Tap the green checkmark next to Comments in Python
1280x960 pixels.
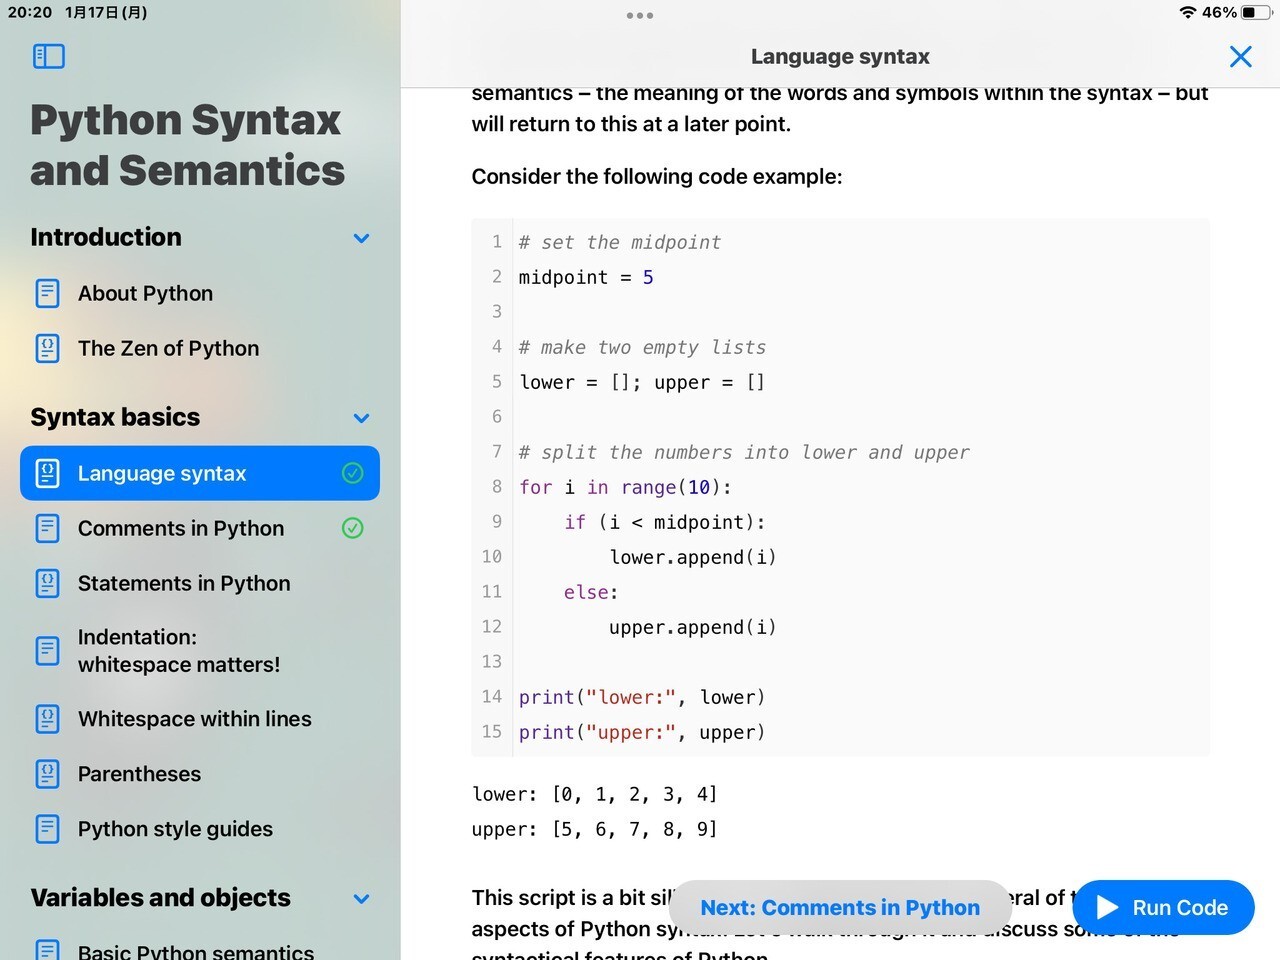pyautogui.click(x=352, y=528)
